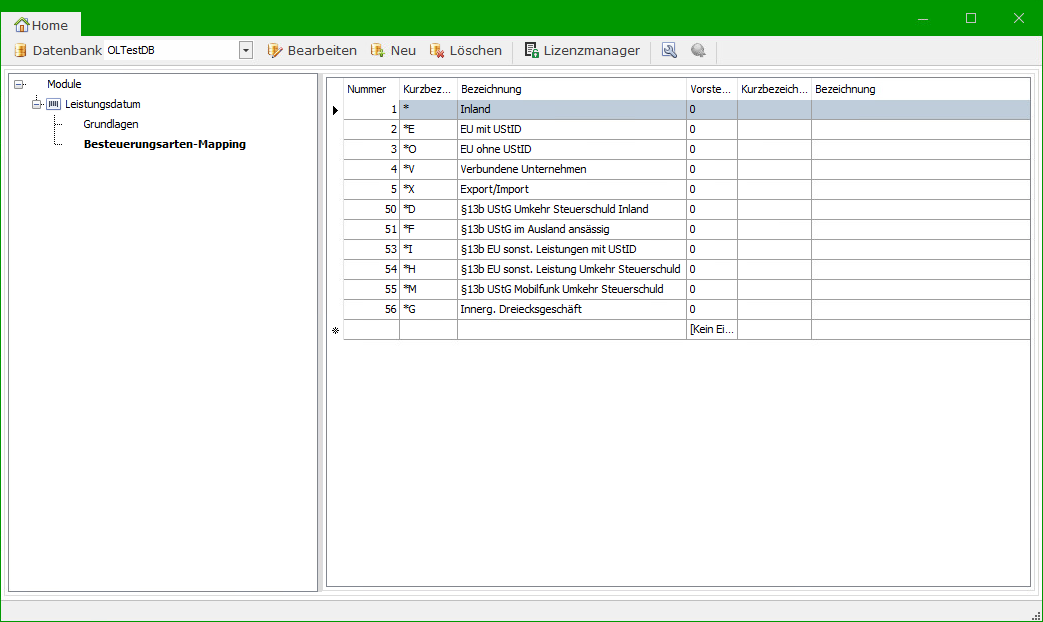The height and width of the screenshot is (622, 1043).
Task: Click the Kurzbez... column header after Nummer
Action: pos(428,89)
